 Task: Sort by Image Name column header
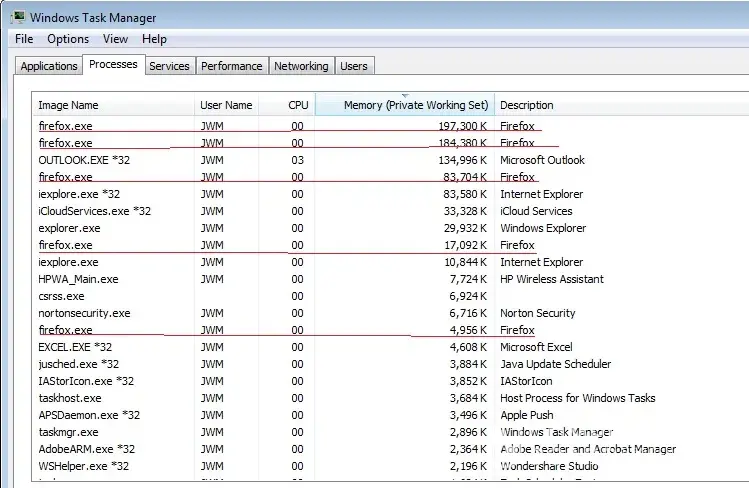click(68, 105)
